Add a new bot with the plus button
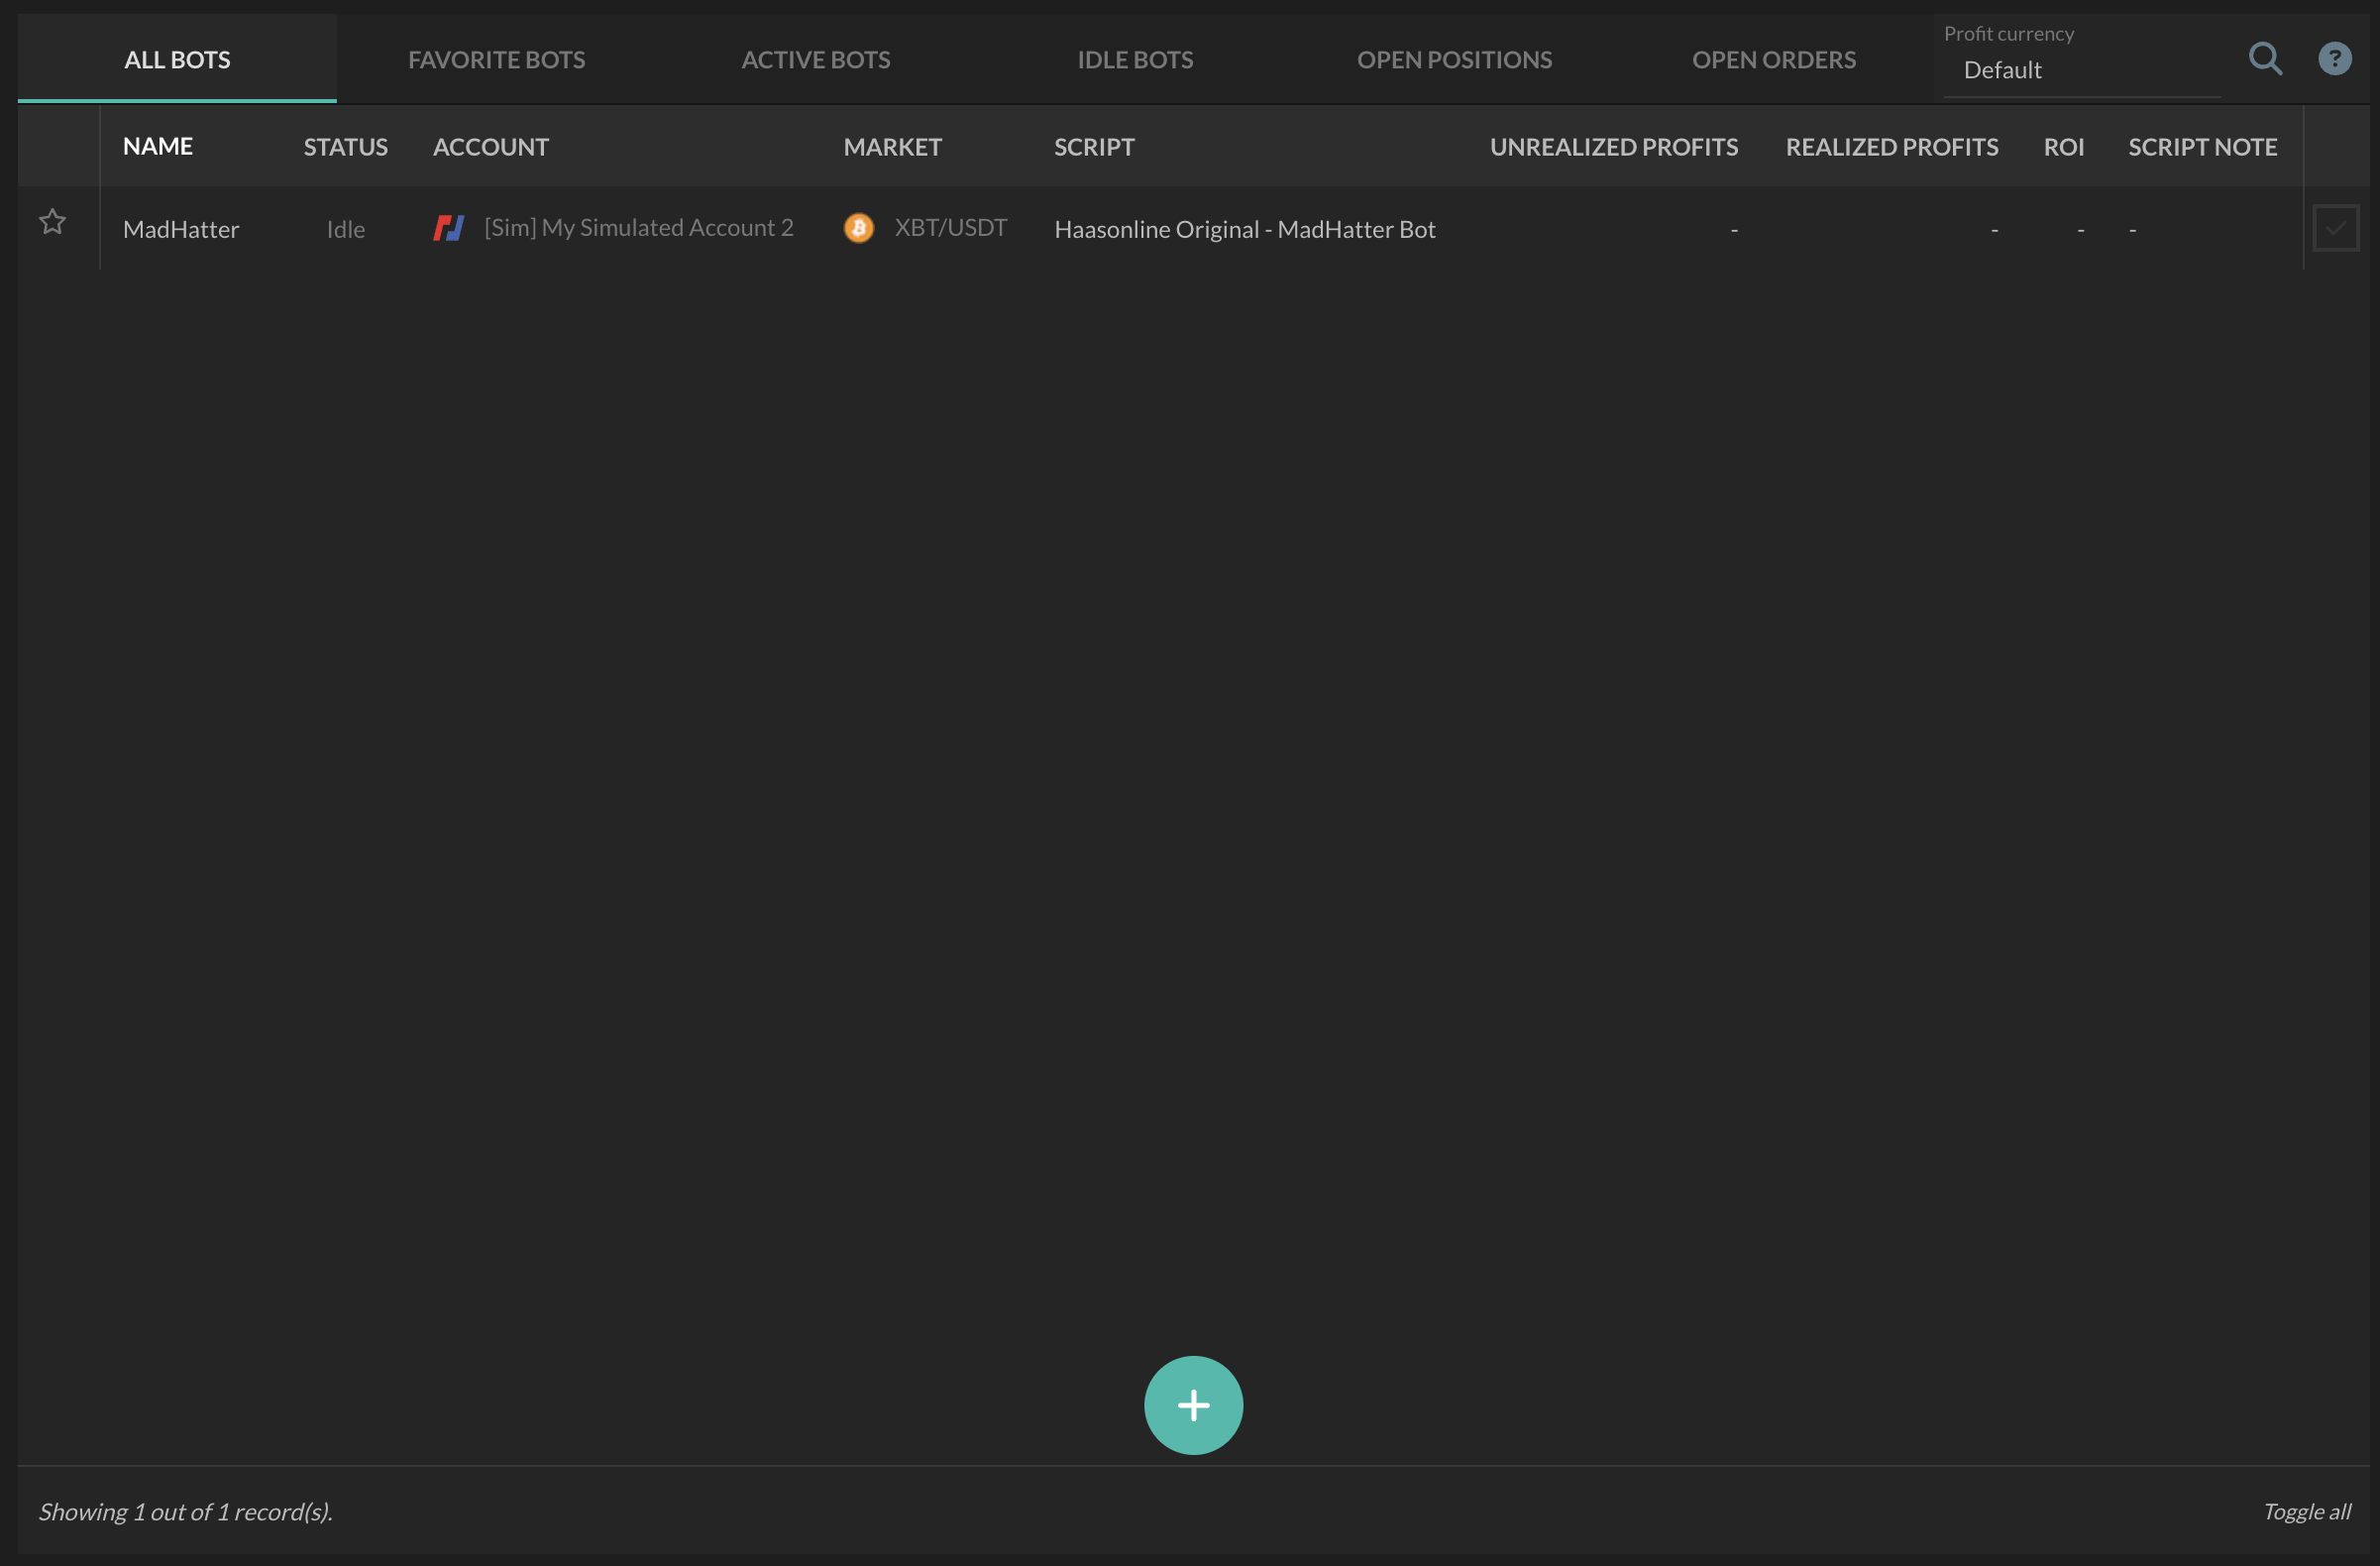 tap(1193, 1405)
